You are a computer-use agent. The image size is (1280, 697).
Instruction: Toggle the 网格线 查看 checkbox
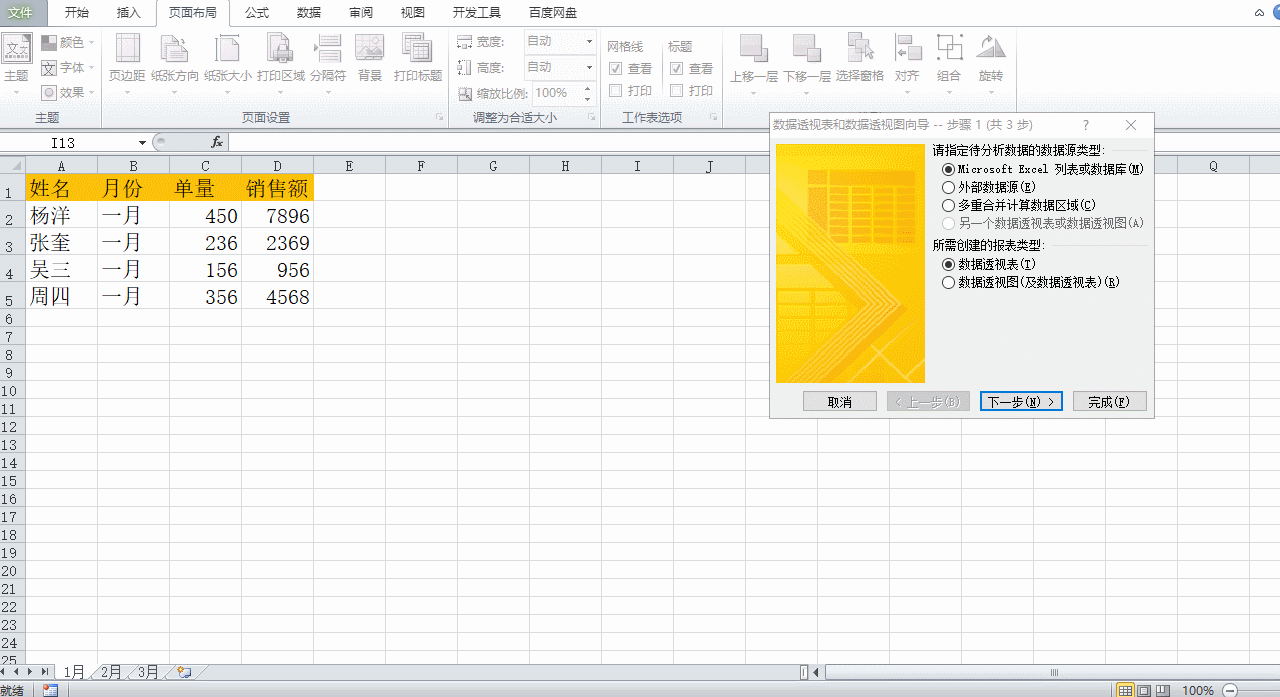(616, 69)
